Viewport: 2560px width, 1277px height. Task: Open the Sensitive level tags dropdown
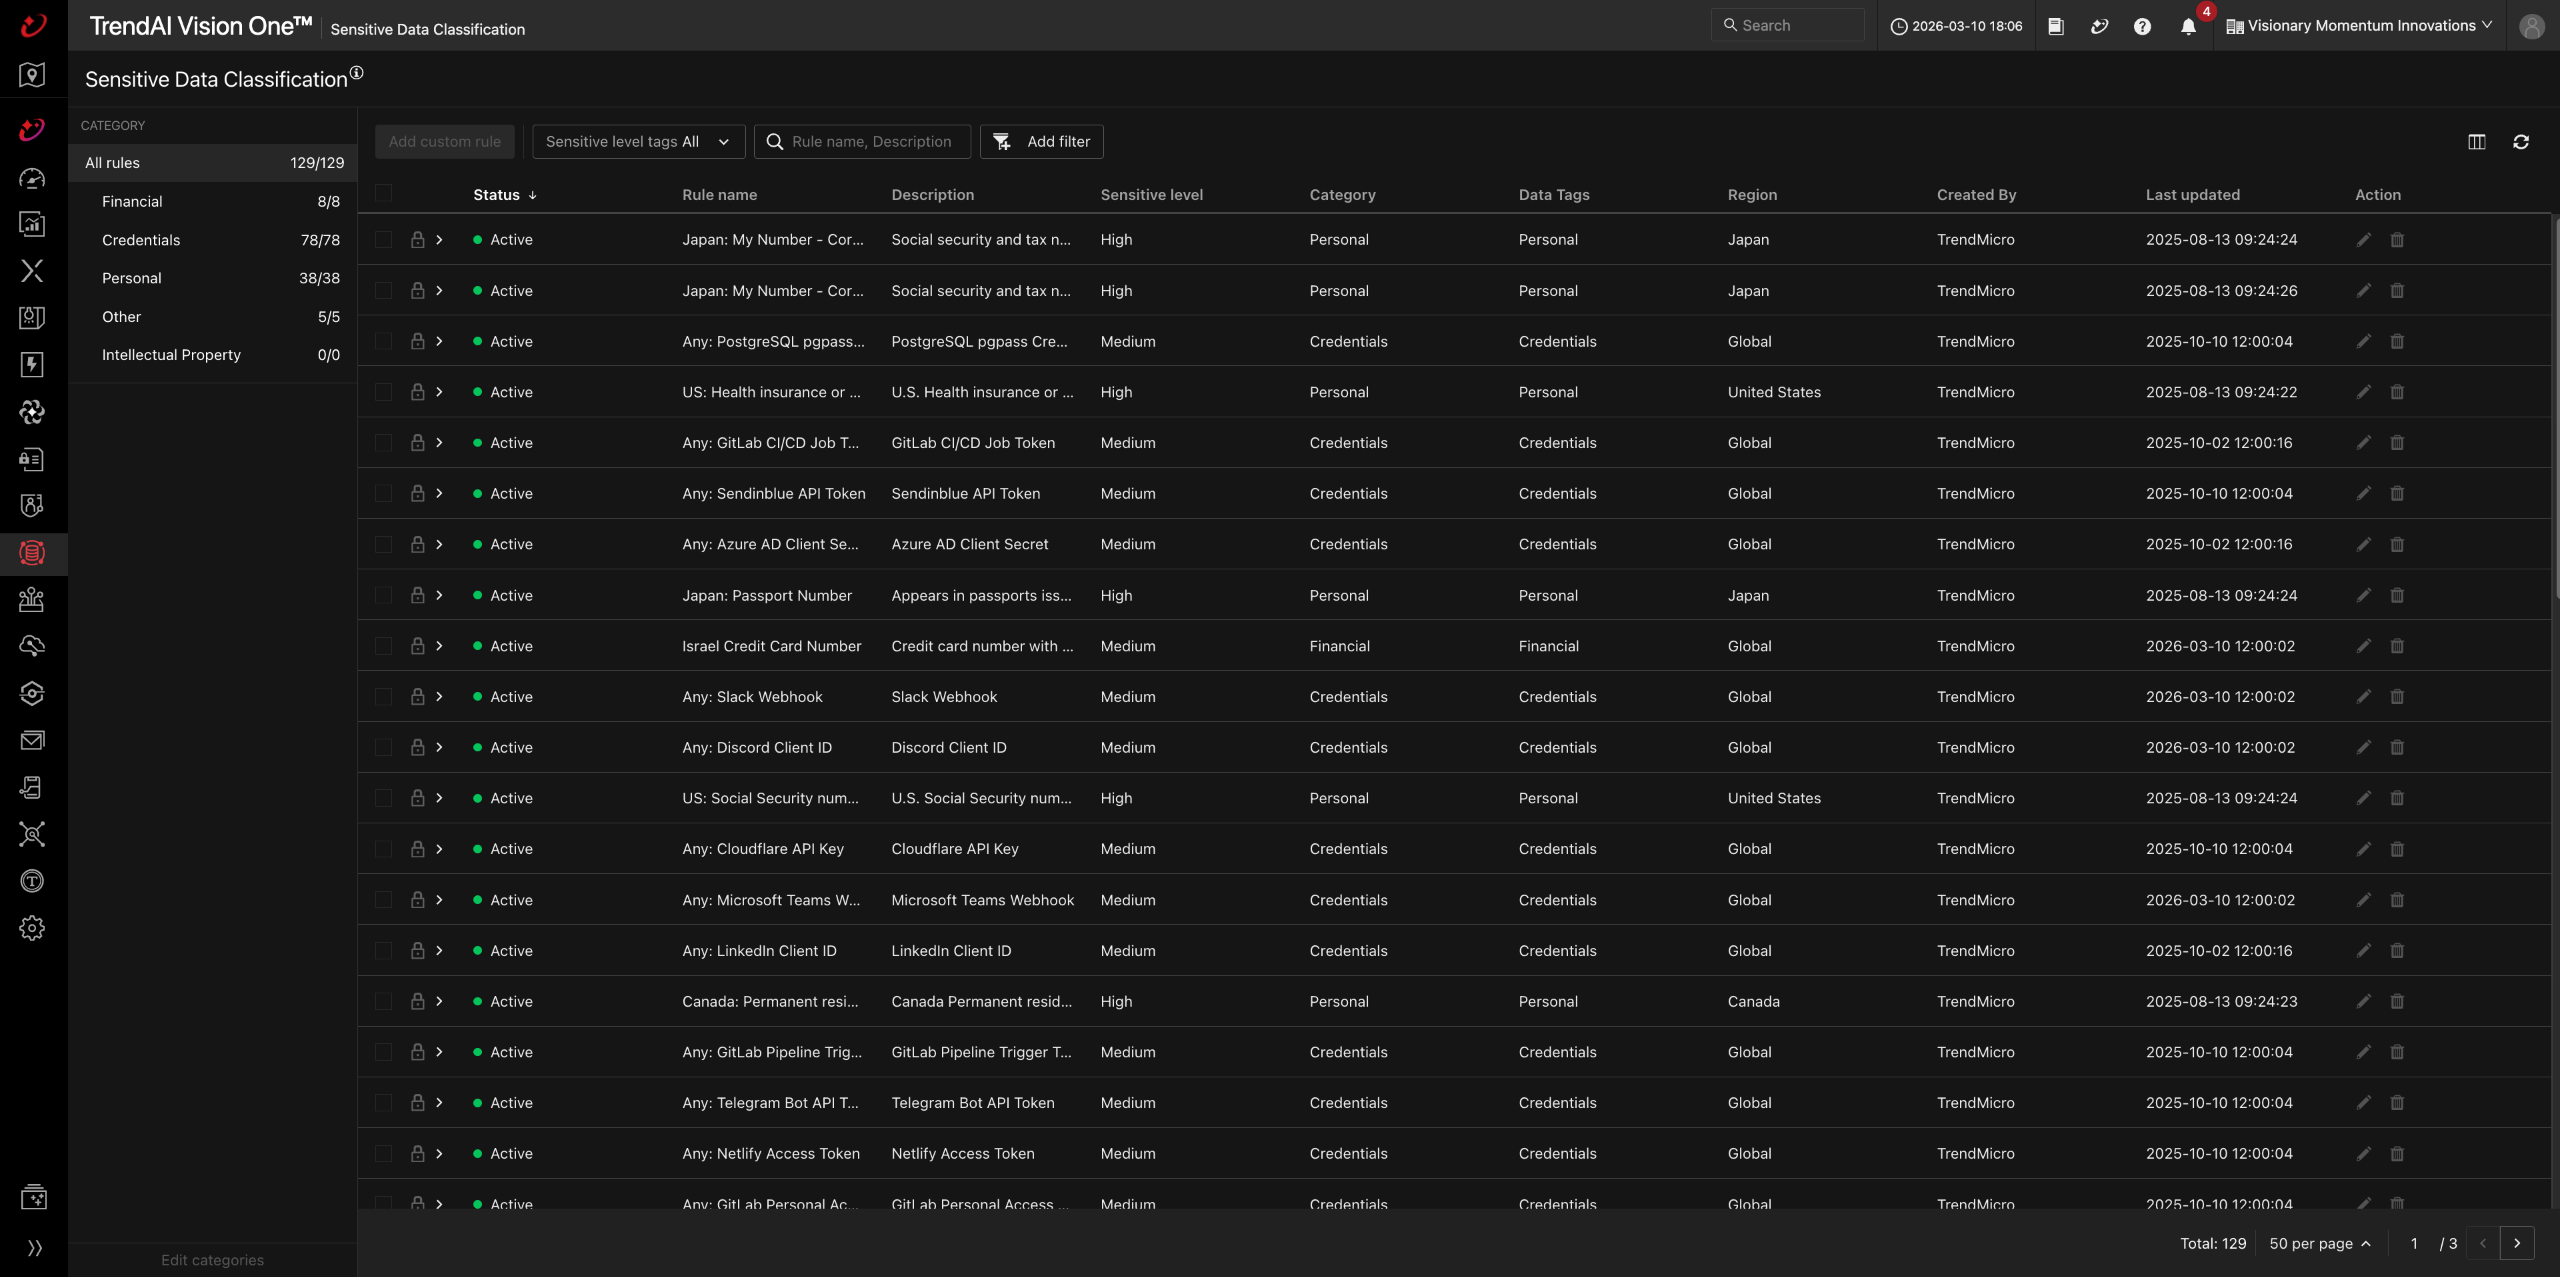point(638,142)
